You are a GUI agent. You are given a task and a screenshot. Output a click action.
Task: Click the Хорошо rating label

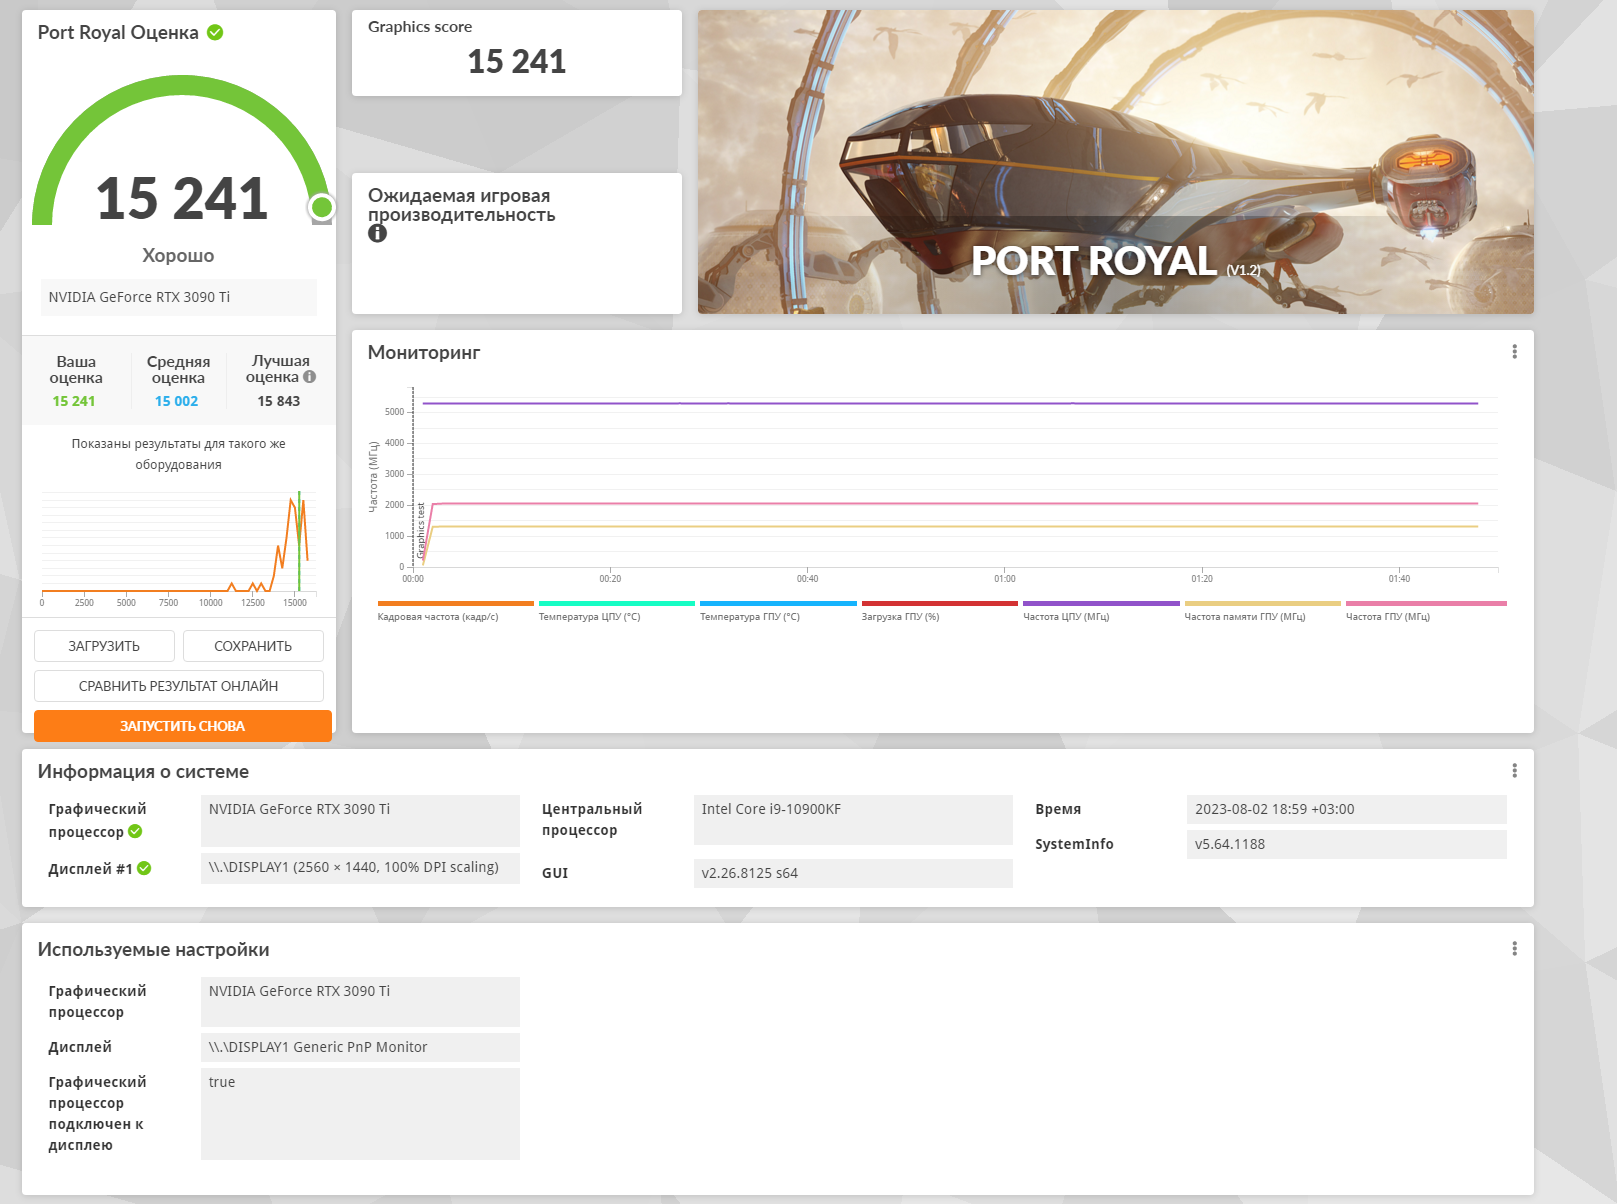point(178,255)
